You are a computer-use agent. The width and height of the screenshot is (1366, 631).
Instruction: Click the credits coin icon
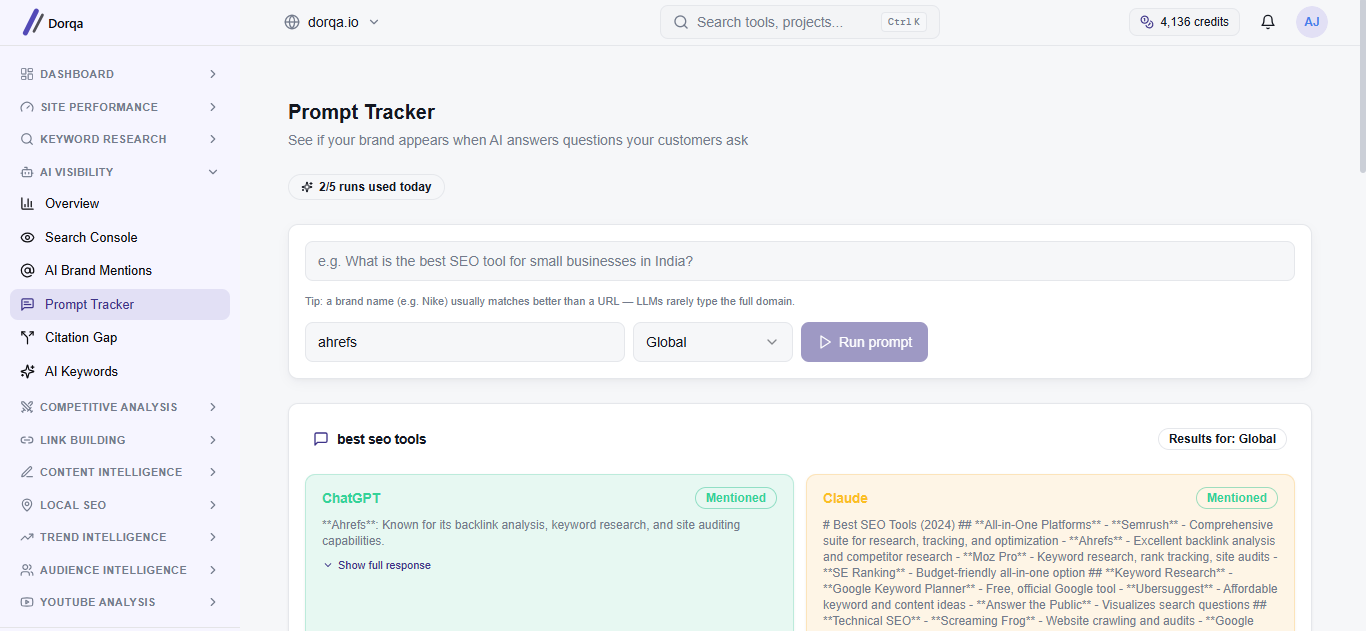[1147, 22]
